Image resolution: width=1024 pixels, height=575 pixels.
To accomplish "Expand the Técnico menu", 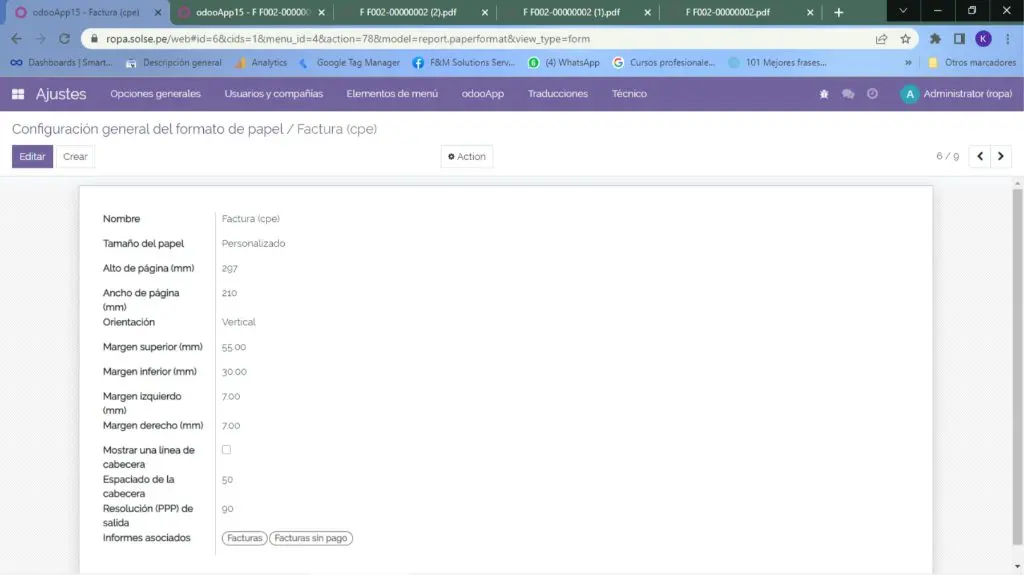I will click(x=629, y=94).
